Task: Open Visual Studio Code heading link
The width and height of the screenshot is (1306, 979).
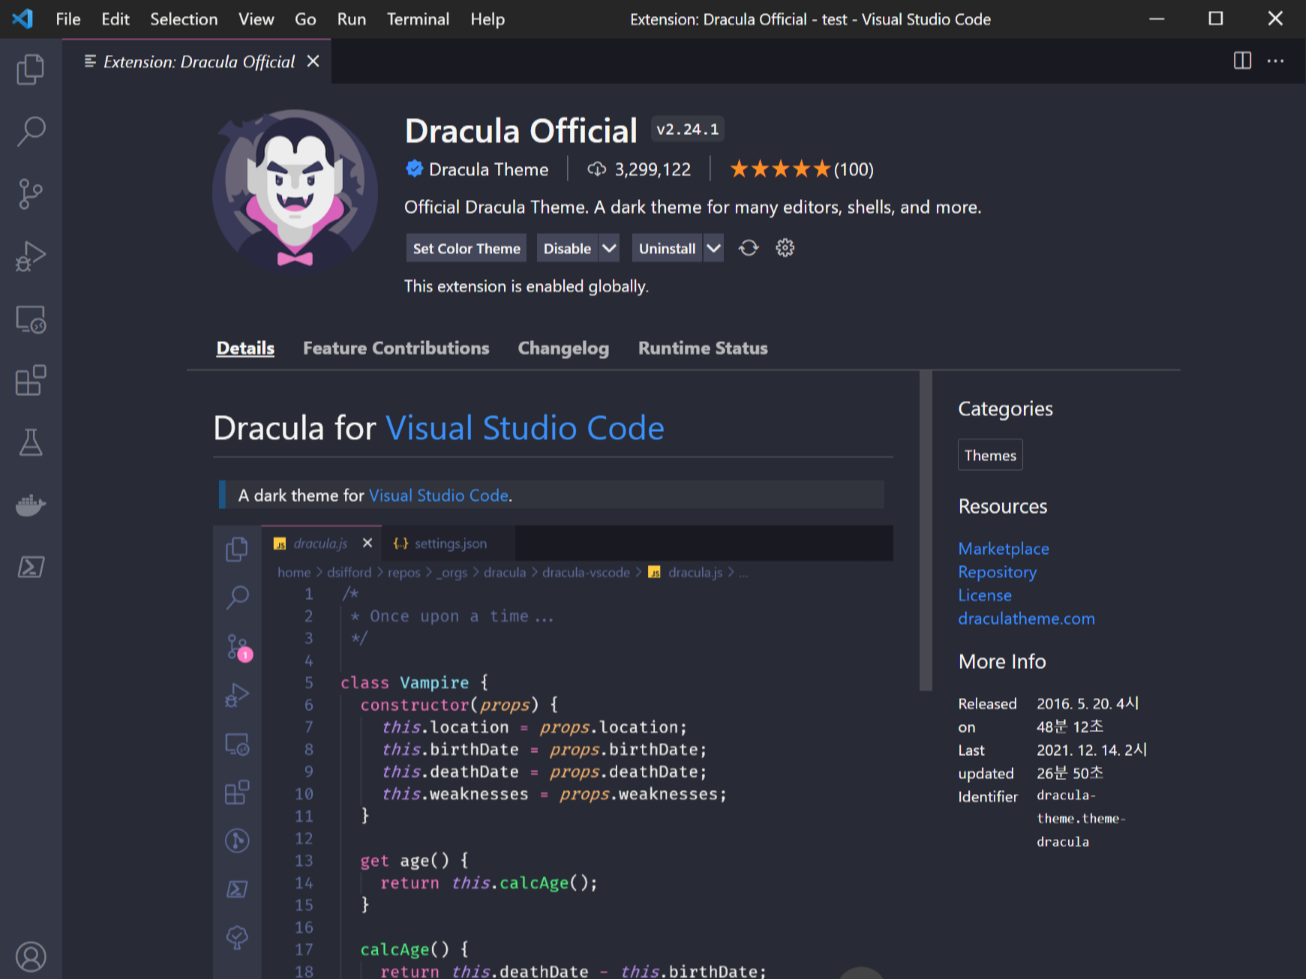Action: pyautogui.click(x=525, y=428)
